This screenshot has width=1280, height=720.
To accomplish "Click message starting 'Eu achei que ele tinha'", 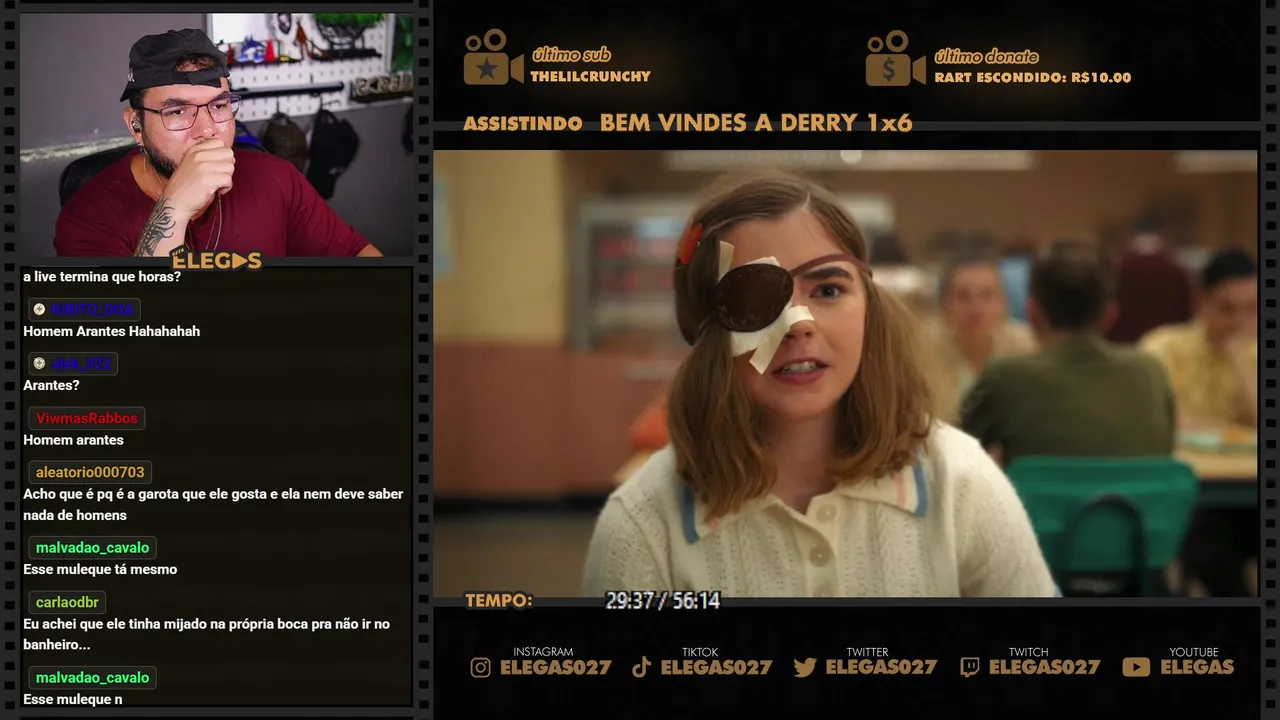I will 207,634.
